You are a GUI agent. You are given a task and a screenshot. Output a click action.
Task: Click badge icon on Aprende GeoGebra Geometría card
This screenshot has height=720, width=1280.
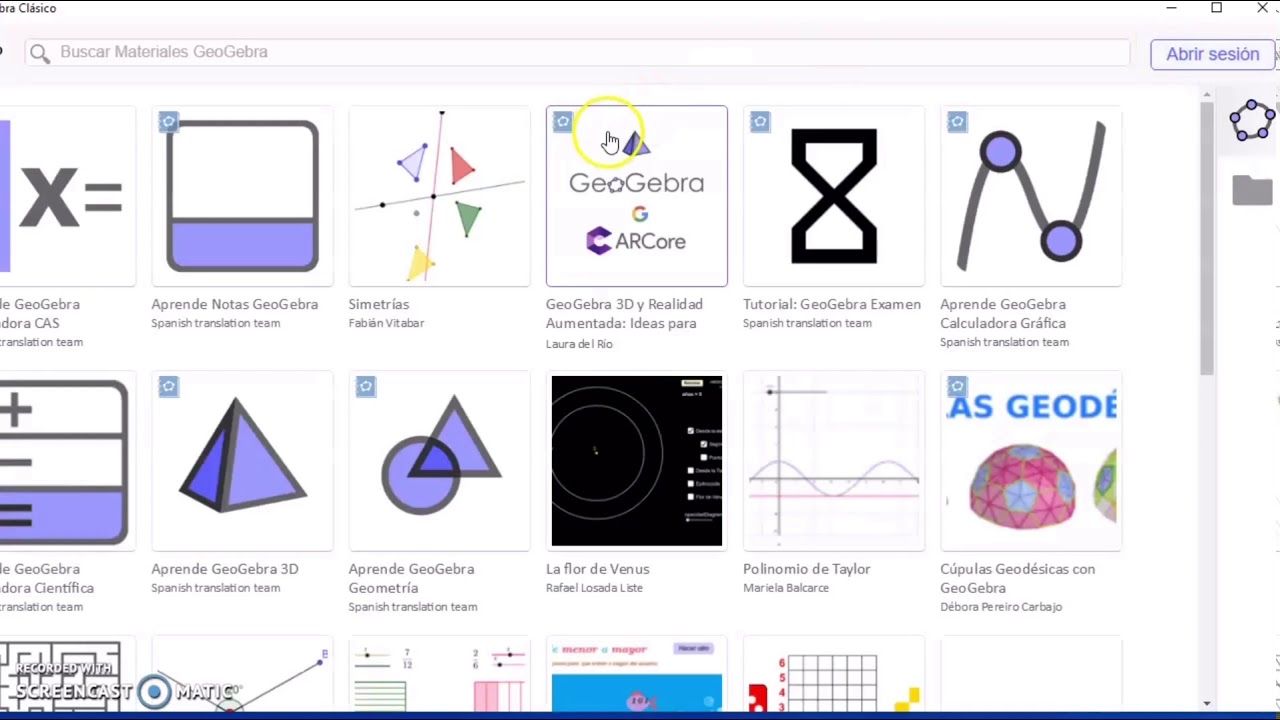pyautogui.click(x=365, y=387)
